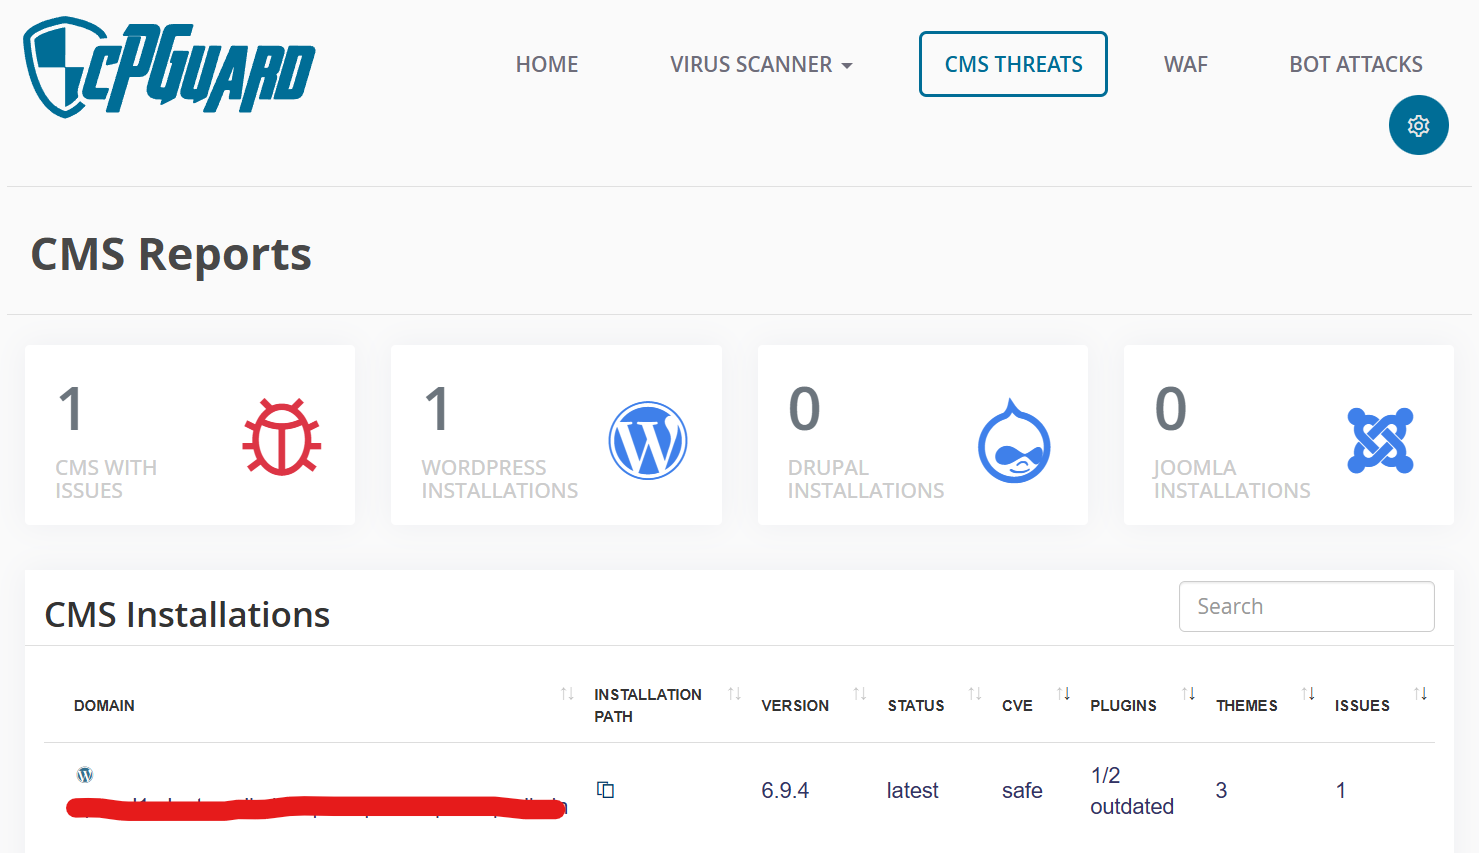The image size is (1479, 853).
Task: Sort table by Themes column arrows
Action: pos(1308,694)
